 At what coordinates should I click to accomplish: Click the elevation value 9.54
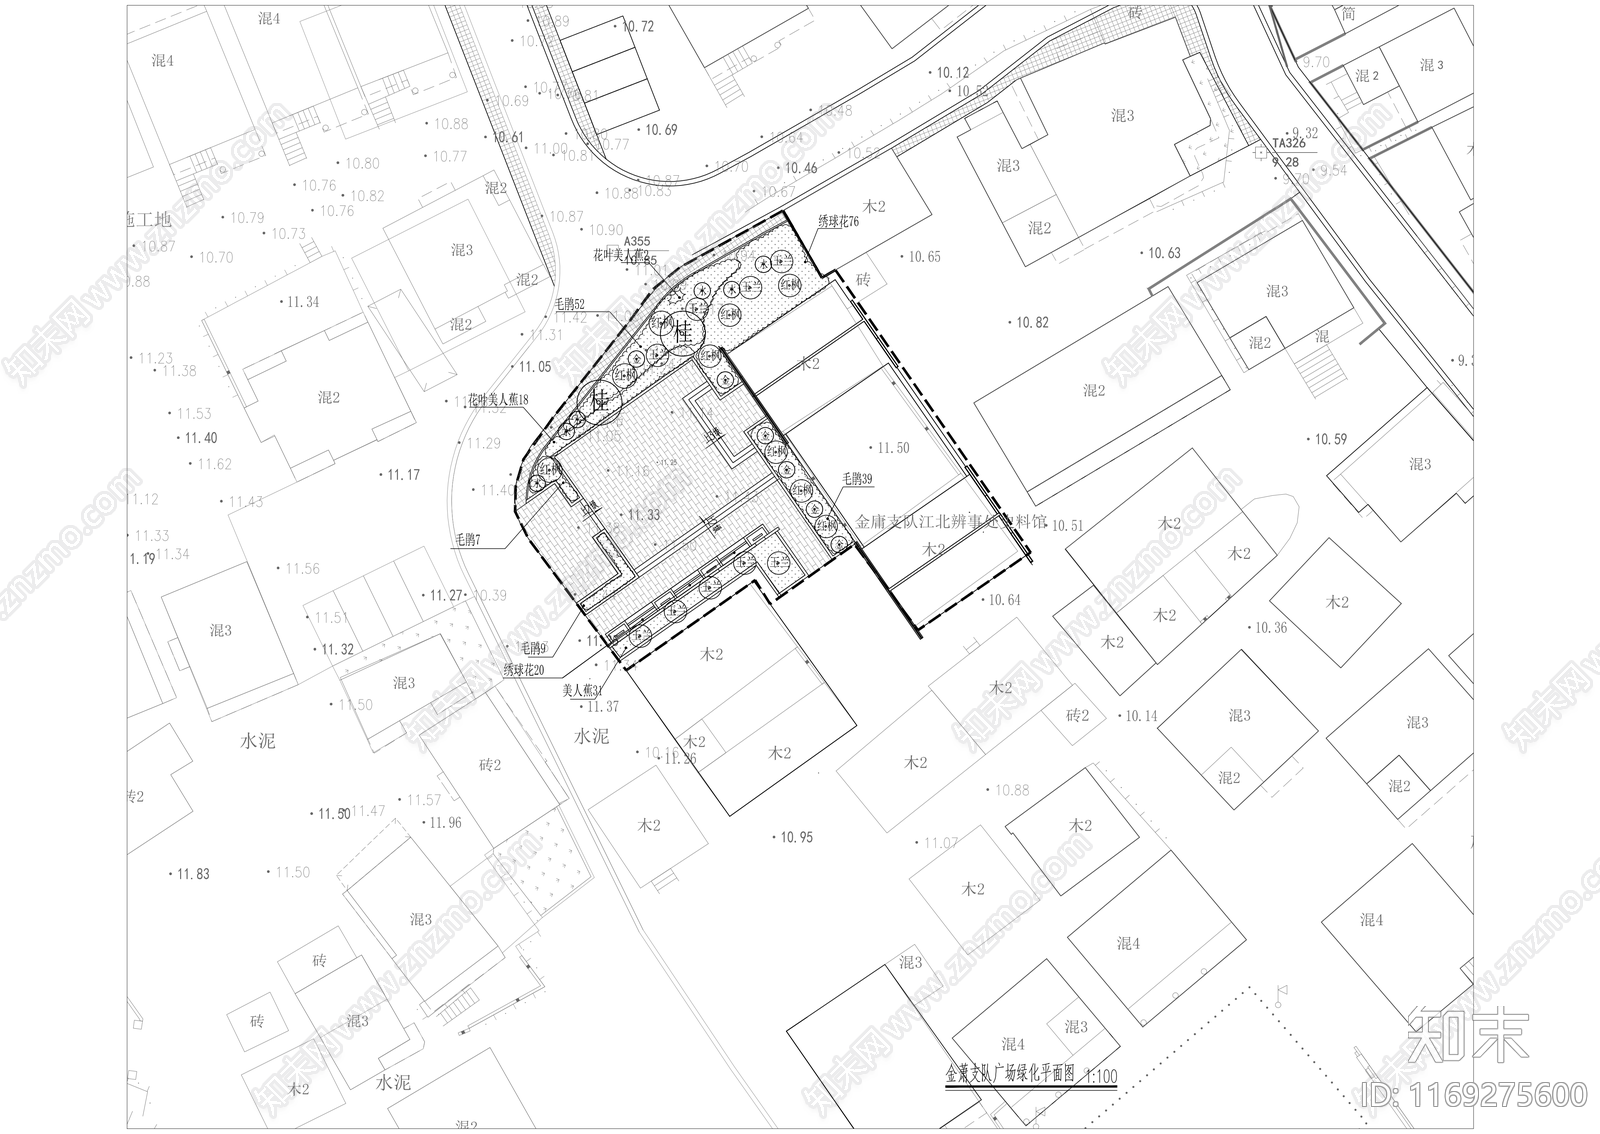pyautogui.click(x=1335, y=170)
